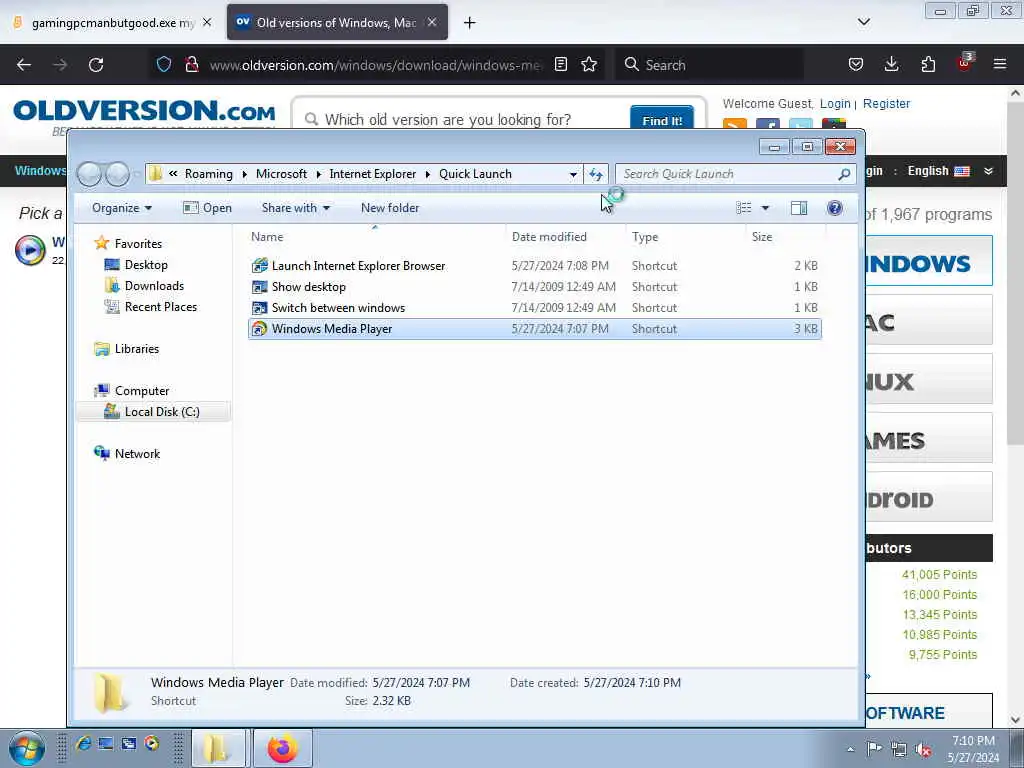Image resolution: width=1024 pixels, height=768 pixels.
Task: Open a new Firefox tab
Action: (470, 23)
